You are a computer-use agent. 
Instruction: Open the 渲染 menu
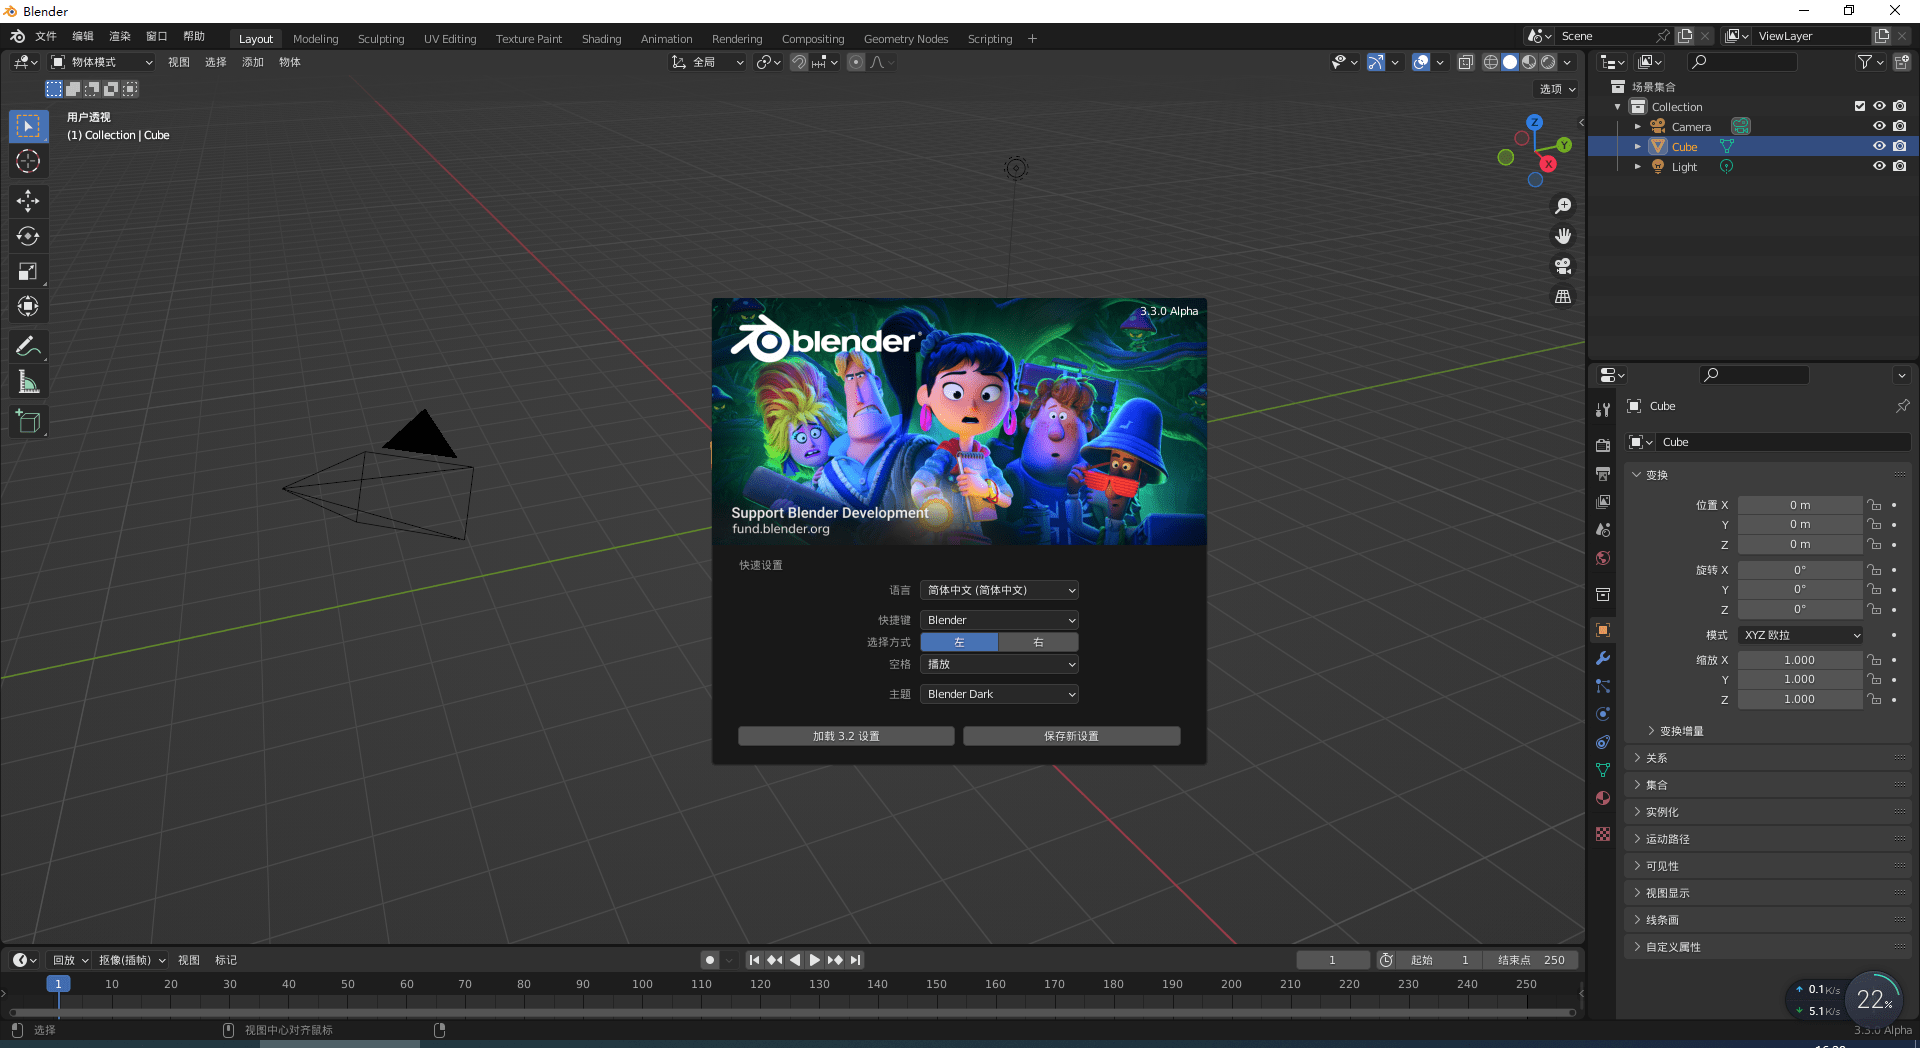tap(120, 36)
